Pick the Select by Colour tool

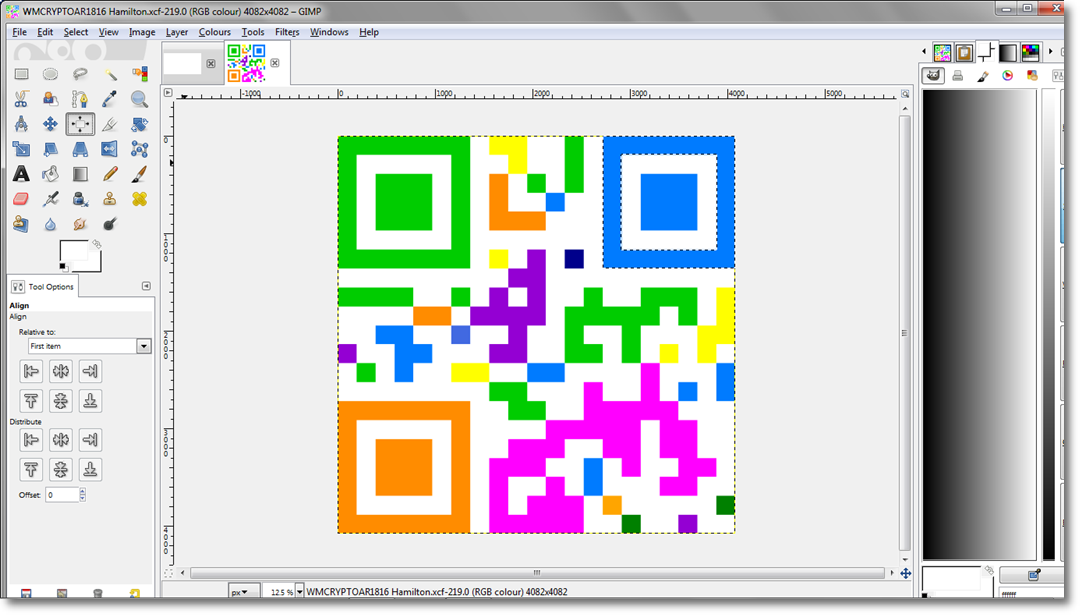139,74
